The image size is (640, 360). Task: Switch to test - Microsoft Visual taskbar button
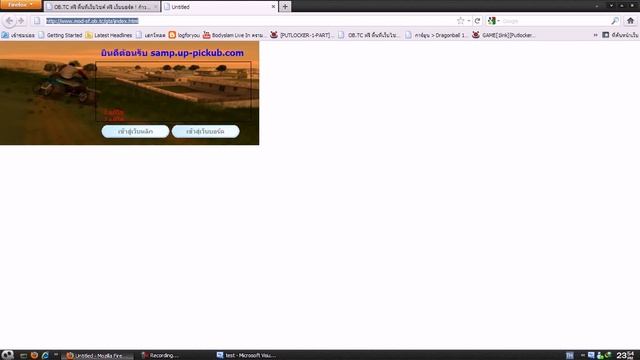coord(246,356)
